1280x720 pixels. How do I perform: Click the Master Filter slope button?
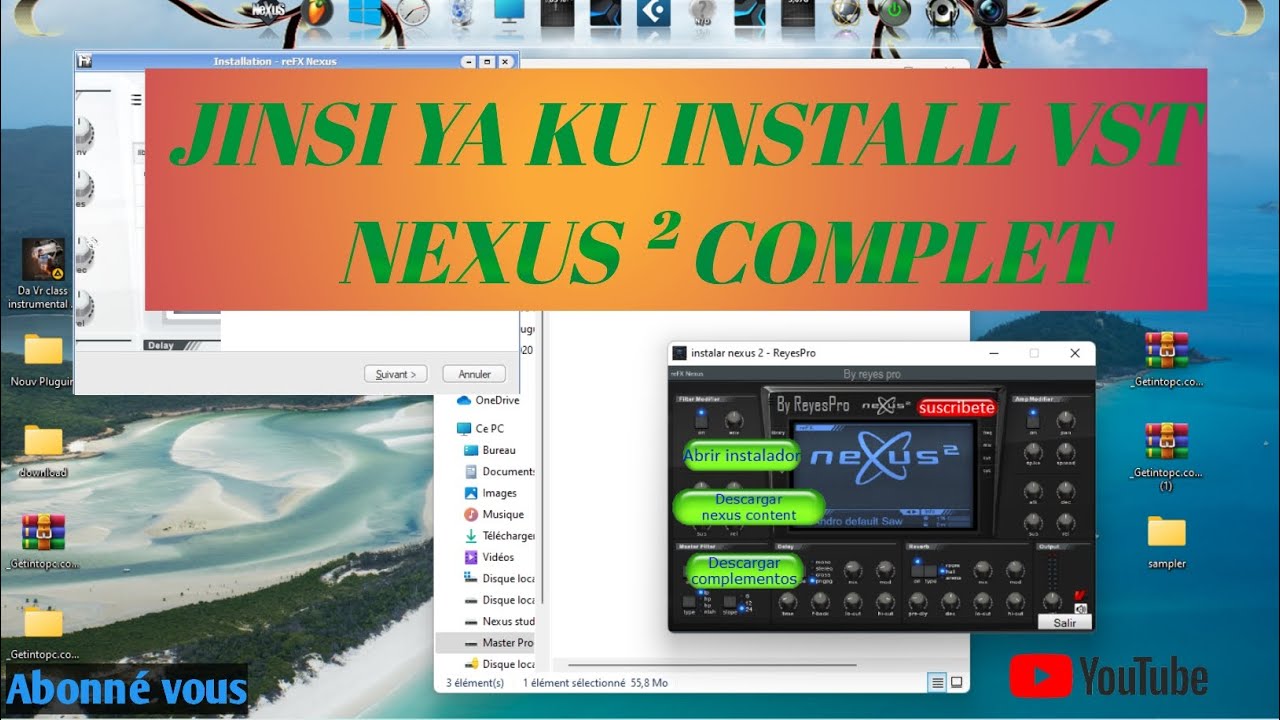pyautogui.click(x=729, y=601)
